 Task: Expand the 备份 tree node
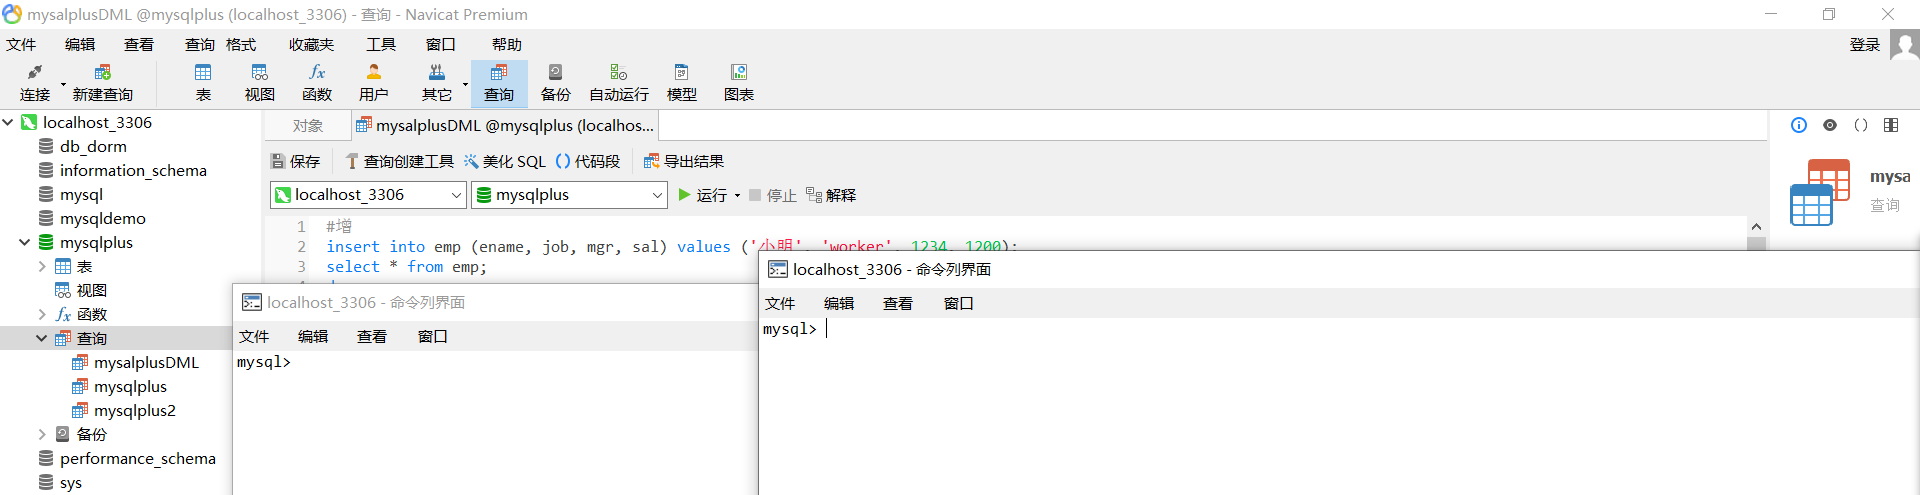click(42, 434)
